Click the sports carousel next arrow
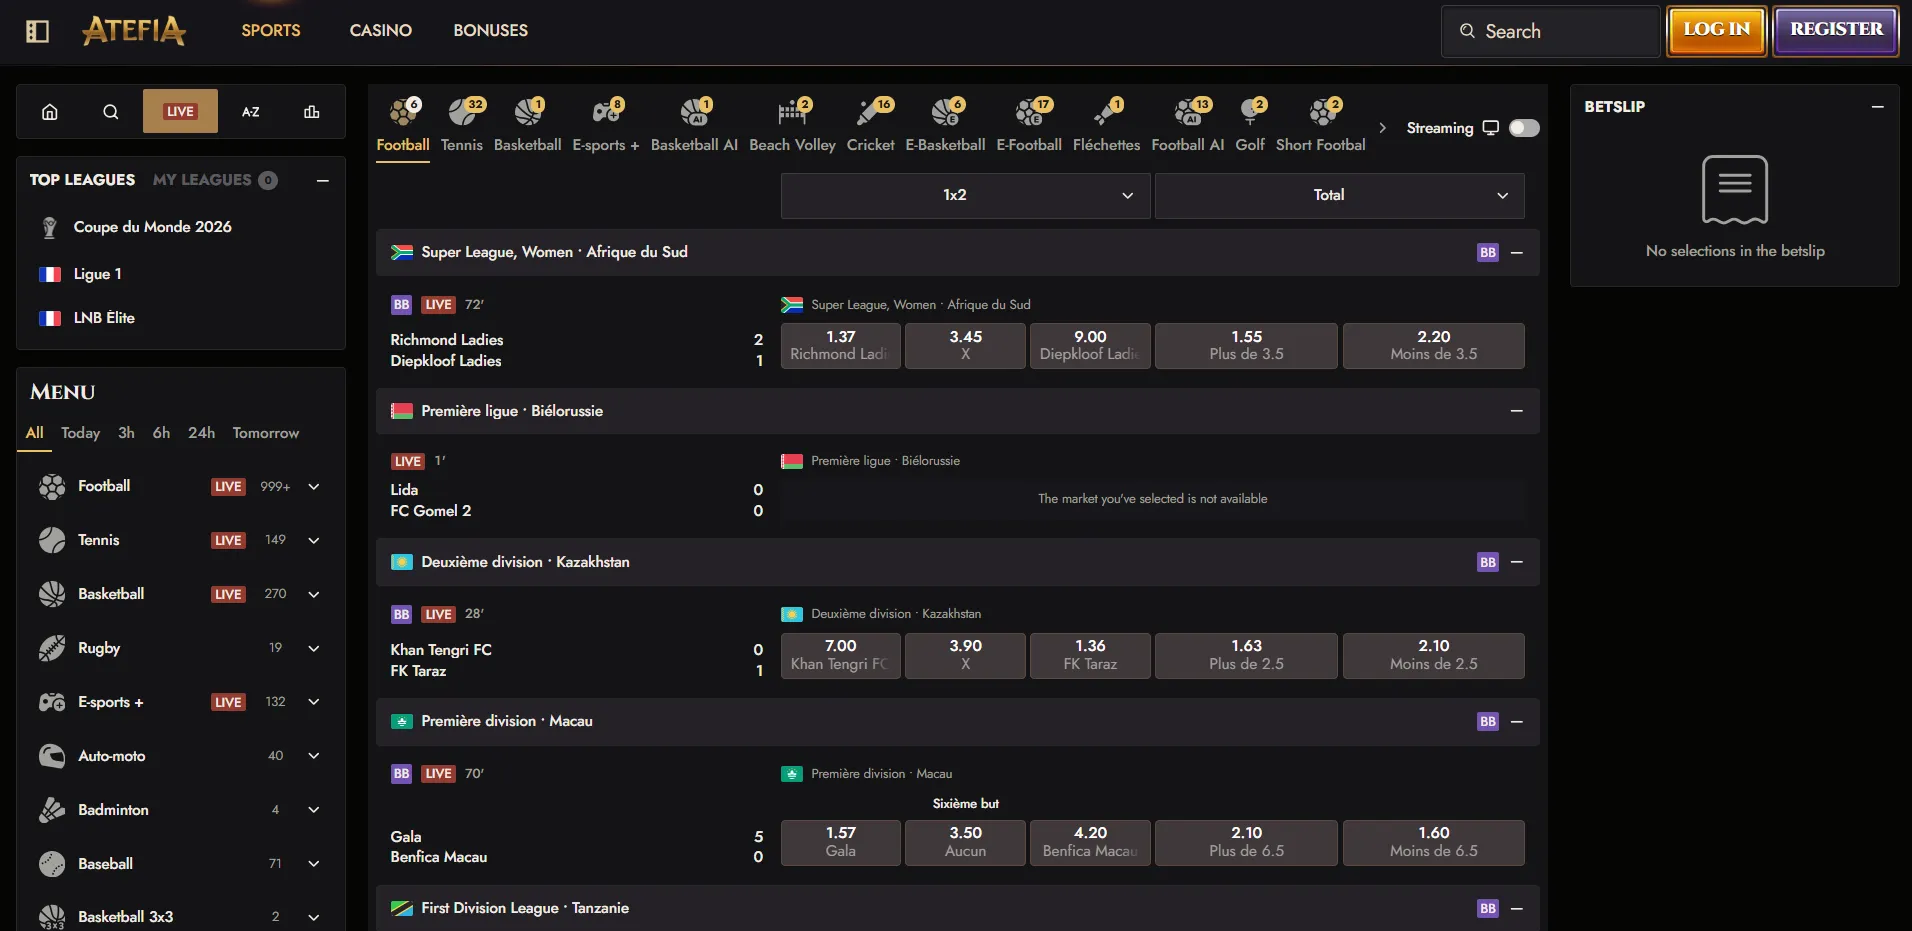 [x=1383, y=128]
